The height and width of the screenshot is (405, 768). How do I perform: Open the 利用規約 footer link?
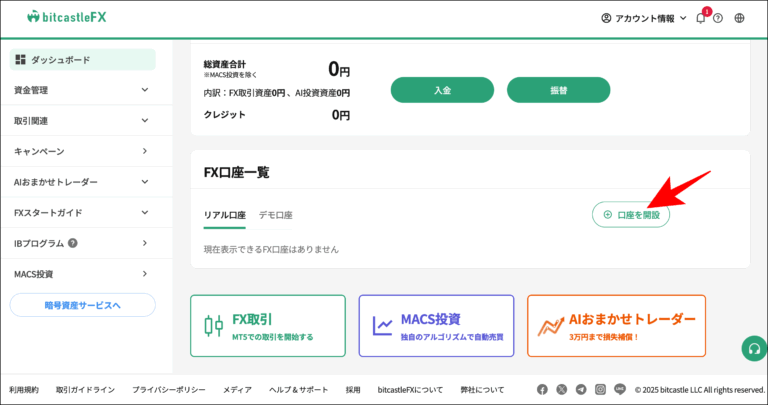coord(24,390)
